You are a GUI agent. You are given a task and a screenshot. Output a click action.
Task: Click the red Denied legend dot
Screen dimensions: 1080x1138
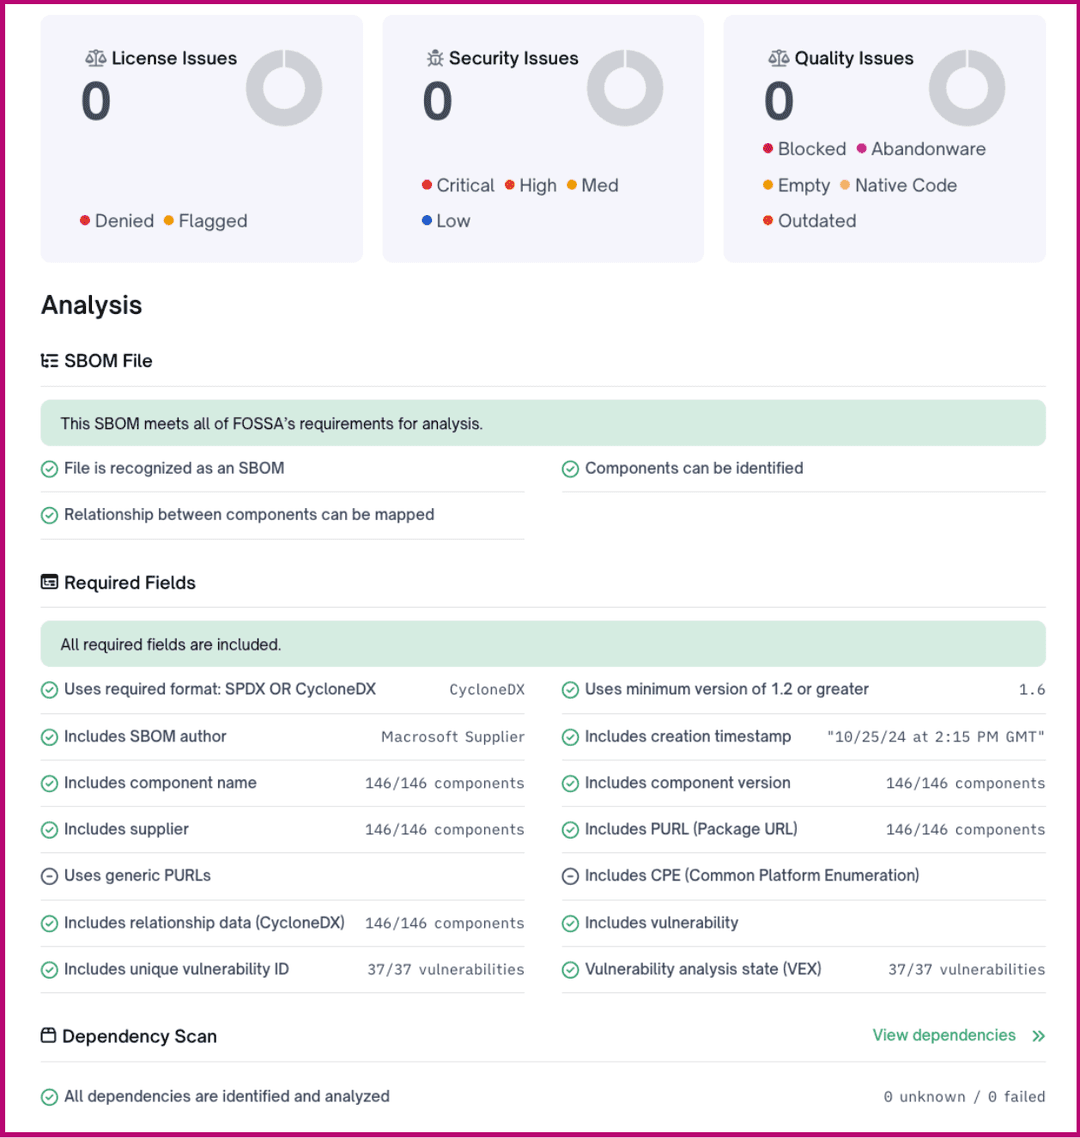(85, 221)
